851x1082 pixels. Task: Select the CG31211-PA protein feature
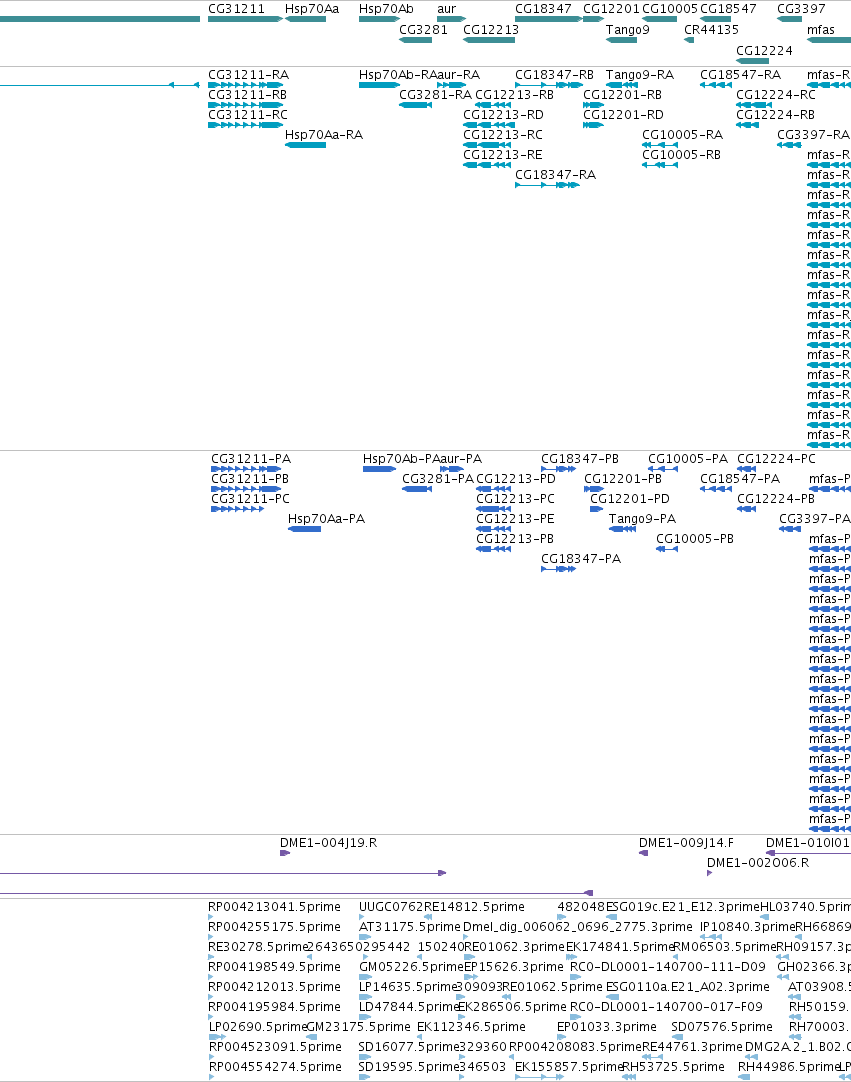tap(246, 469)
